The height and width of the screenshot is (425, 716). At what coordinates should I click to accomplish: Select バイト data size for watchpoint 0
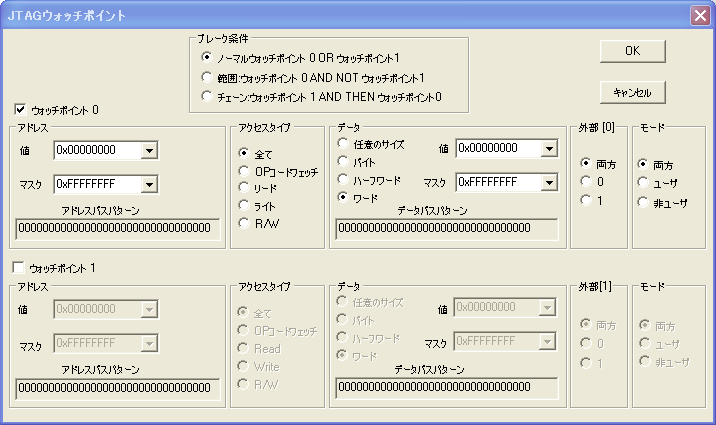(342, 161)
